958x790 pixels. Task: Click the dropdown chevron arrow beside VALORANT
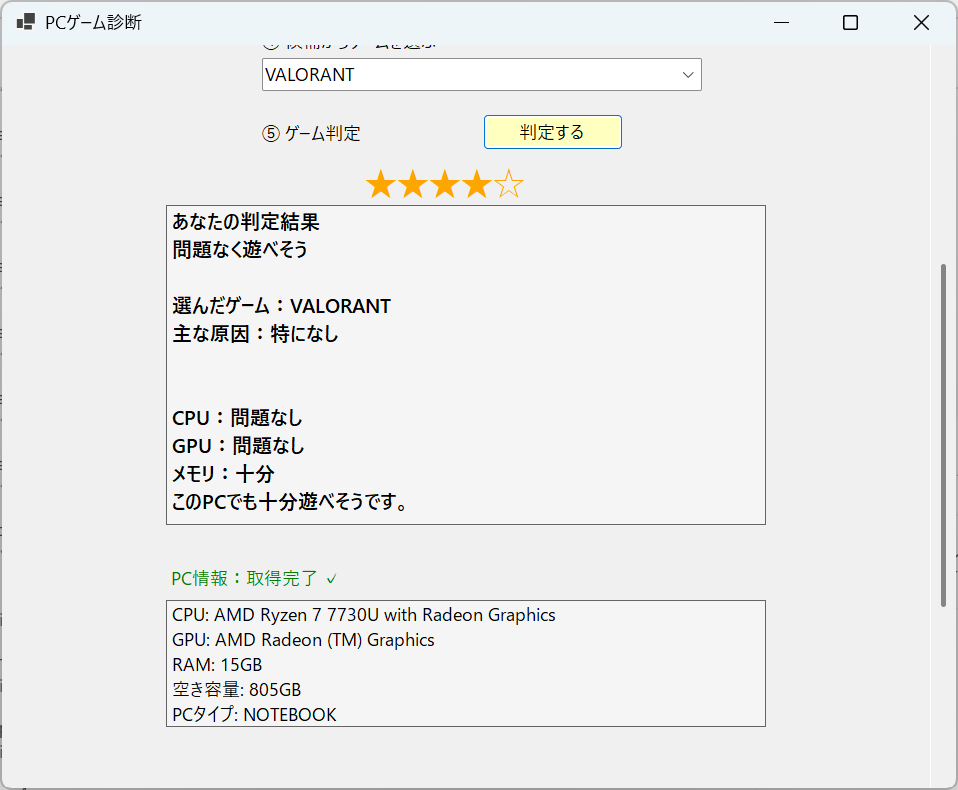[688, 75]
